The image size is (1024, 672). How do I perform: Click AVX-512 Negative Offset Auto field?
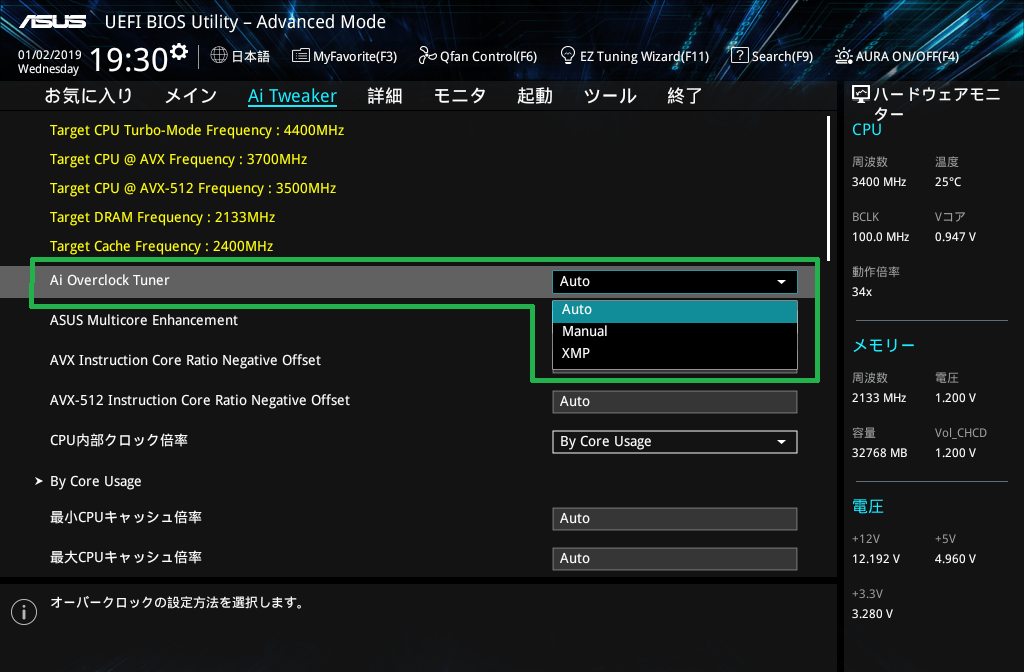tap(675, 402)
